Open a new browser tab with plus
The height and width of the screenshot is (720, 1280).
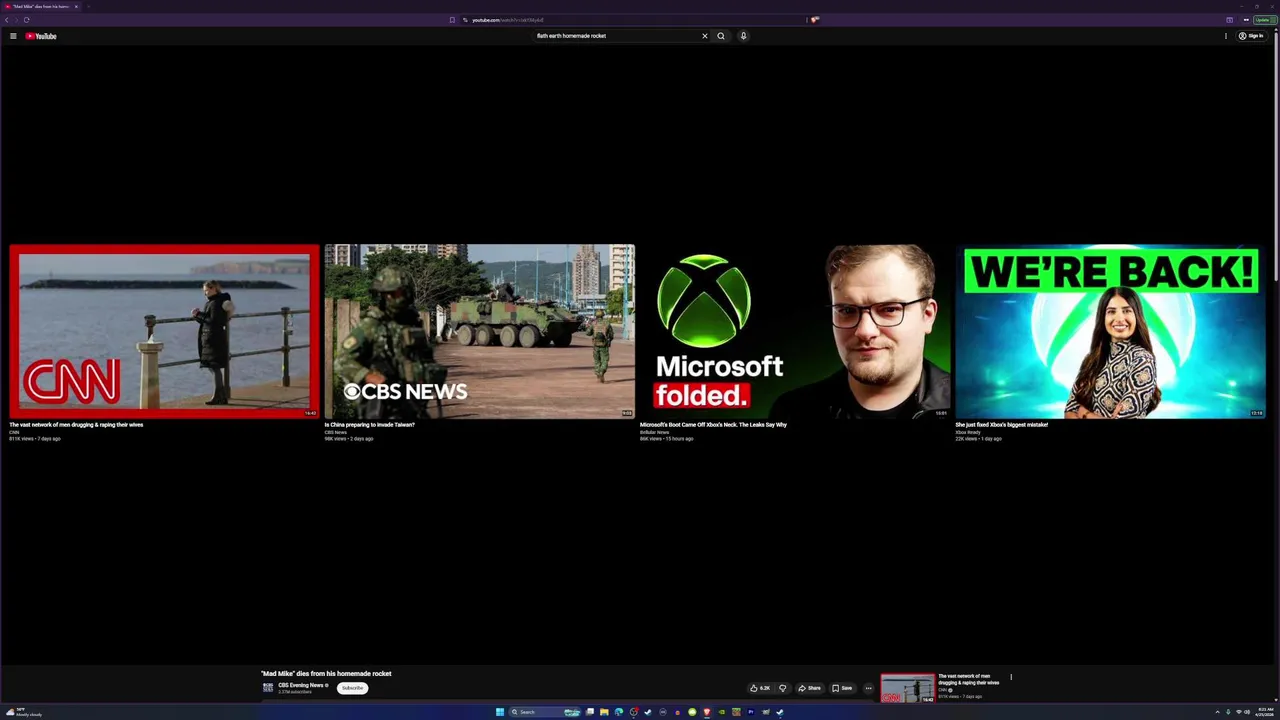coord(88,6)
